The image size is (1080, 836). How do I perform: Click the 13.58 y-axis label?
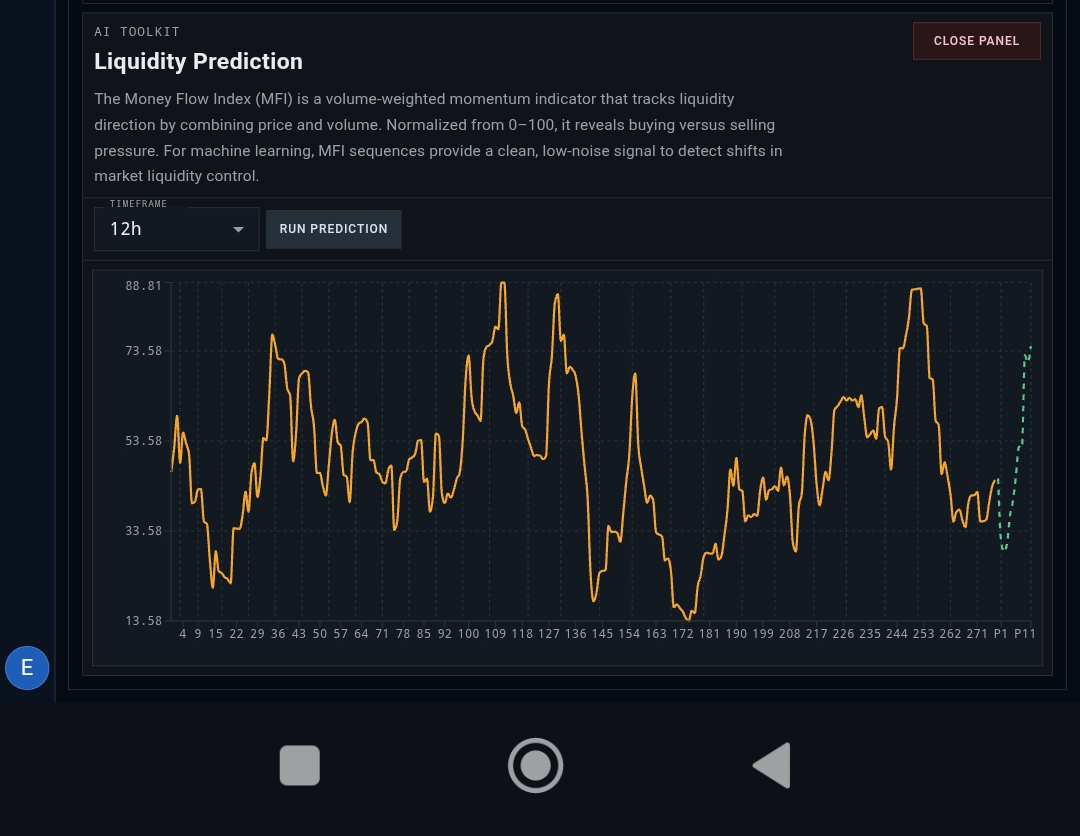pos(143,621)
